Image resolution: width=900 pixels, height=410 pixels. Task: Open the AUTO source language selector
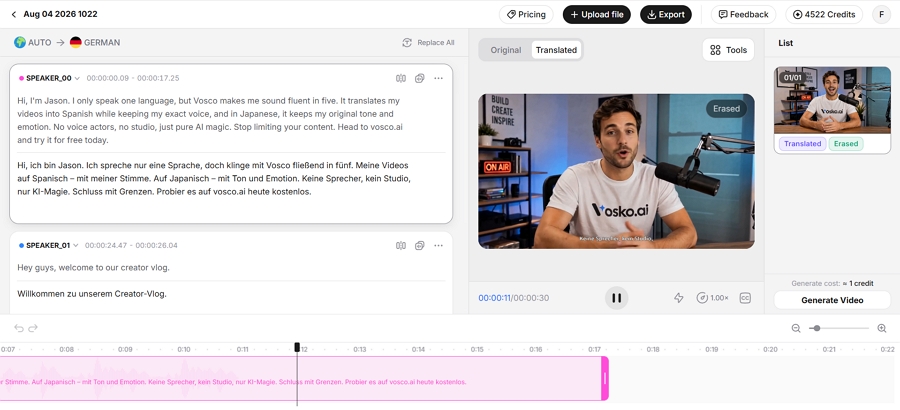click(x=33, y=42)
